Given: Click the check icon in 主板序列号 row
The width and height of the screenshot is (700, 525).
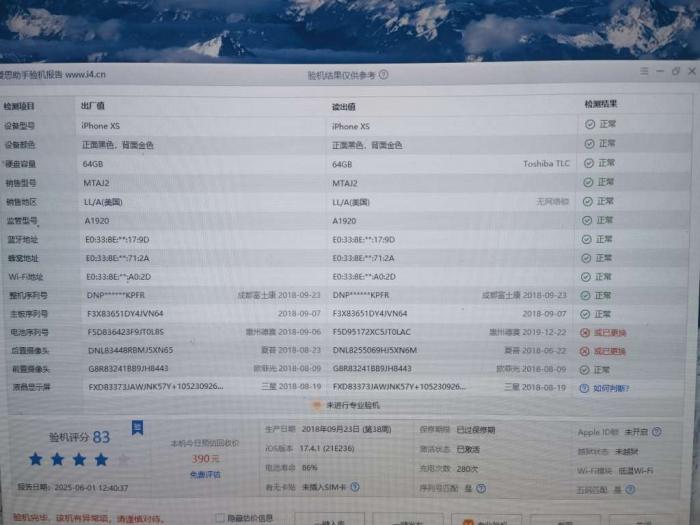Looking at the screenshot, I should pos(585,314).
